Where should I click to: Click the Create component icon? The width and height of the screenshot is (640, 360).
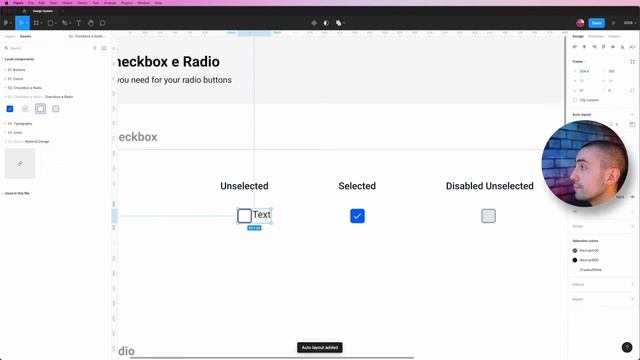(314, 23)
